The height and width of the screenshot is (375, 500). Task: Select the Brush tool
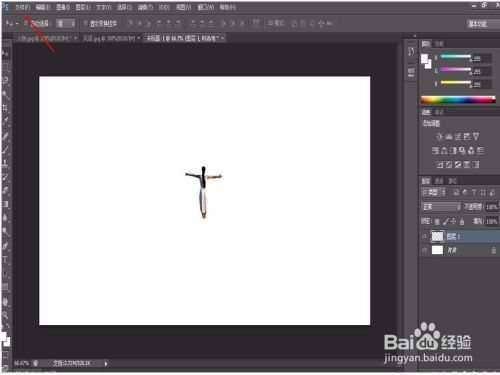(x=6, y=150)
